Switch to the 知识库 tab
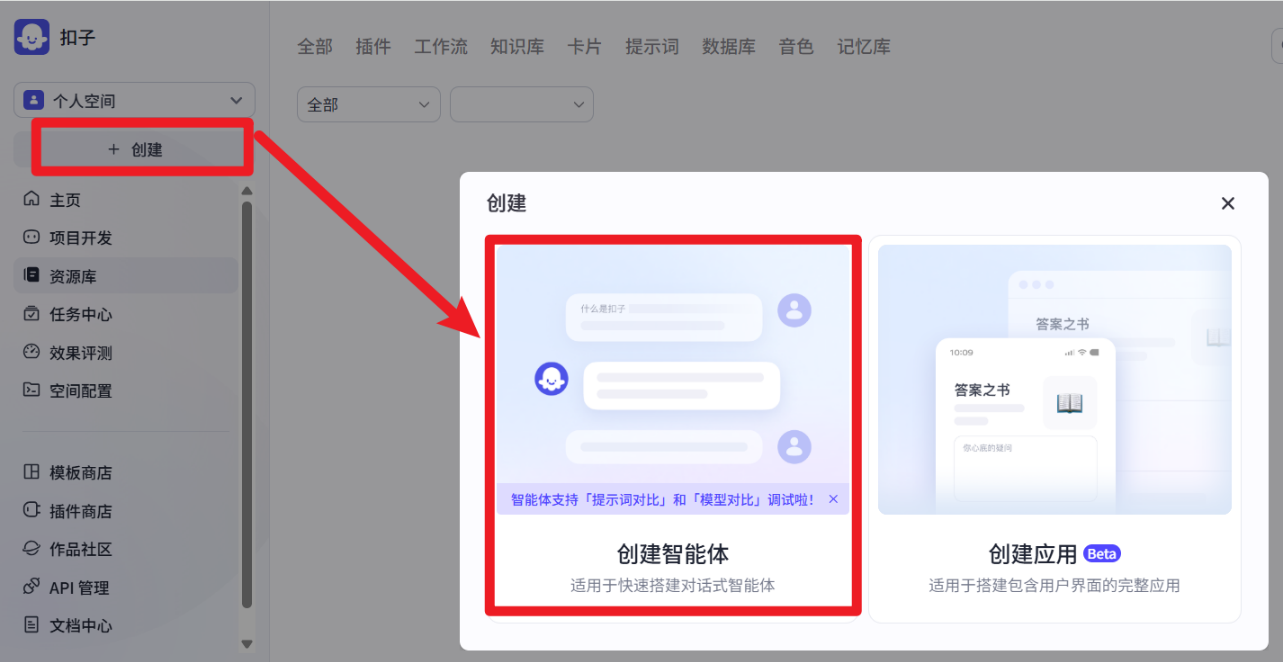This screenshot has width=1283, height=662. [517, 46]
